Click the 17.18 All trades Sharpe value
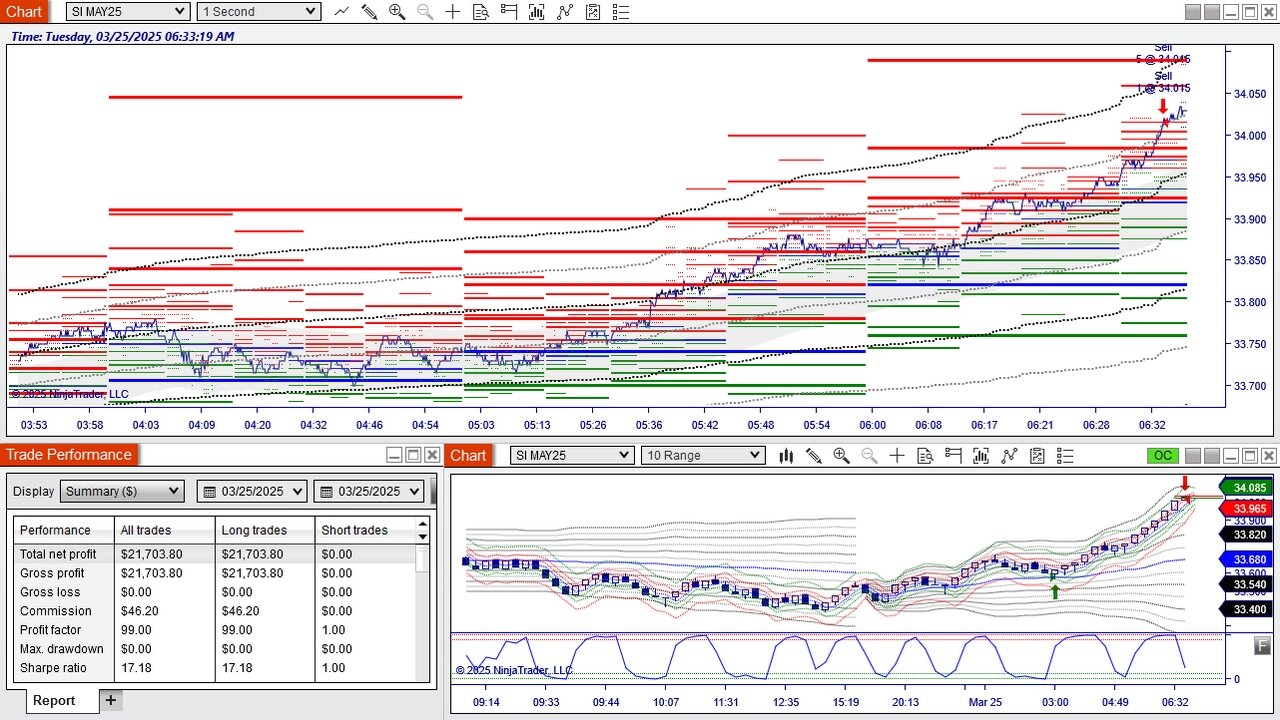Image resolution: width=1280 pixels, height=720 pixels. tap(136, 669)
